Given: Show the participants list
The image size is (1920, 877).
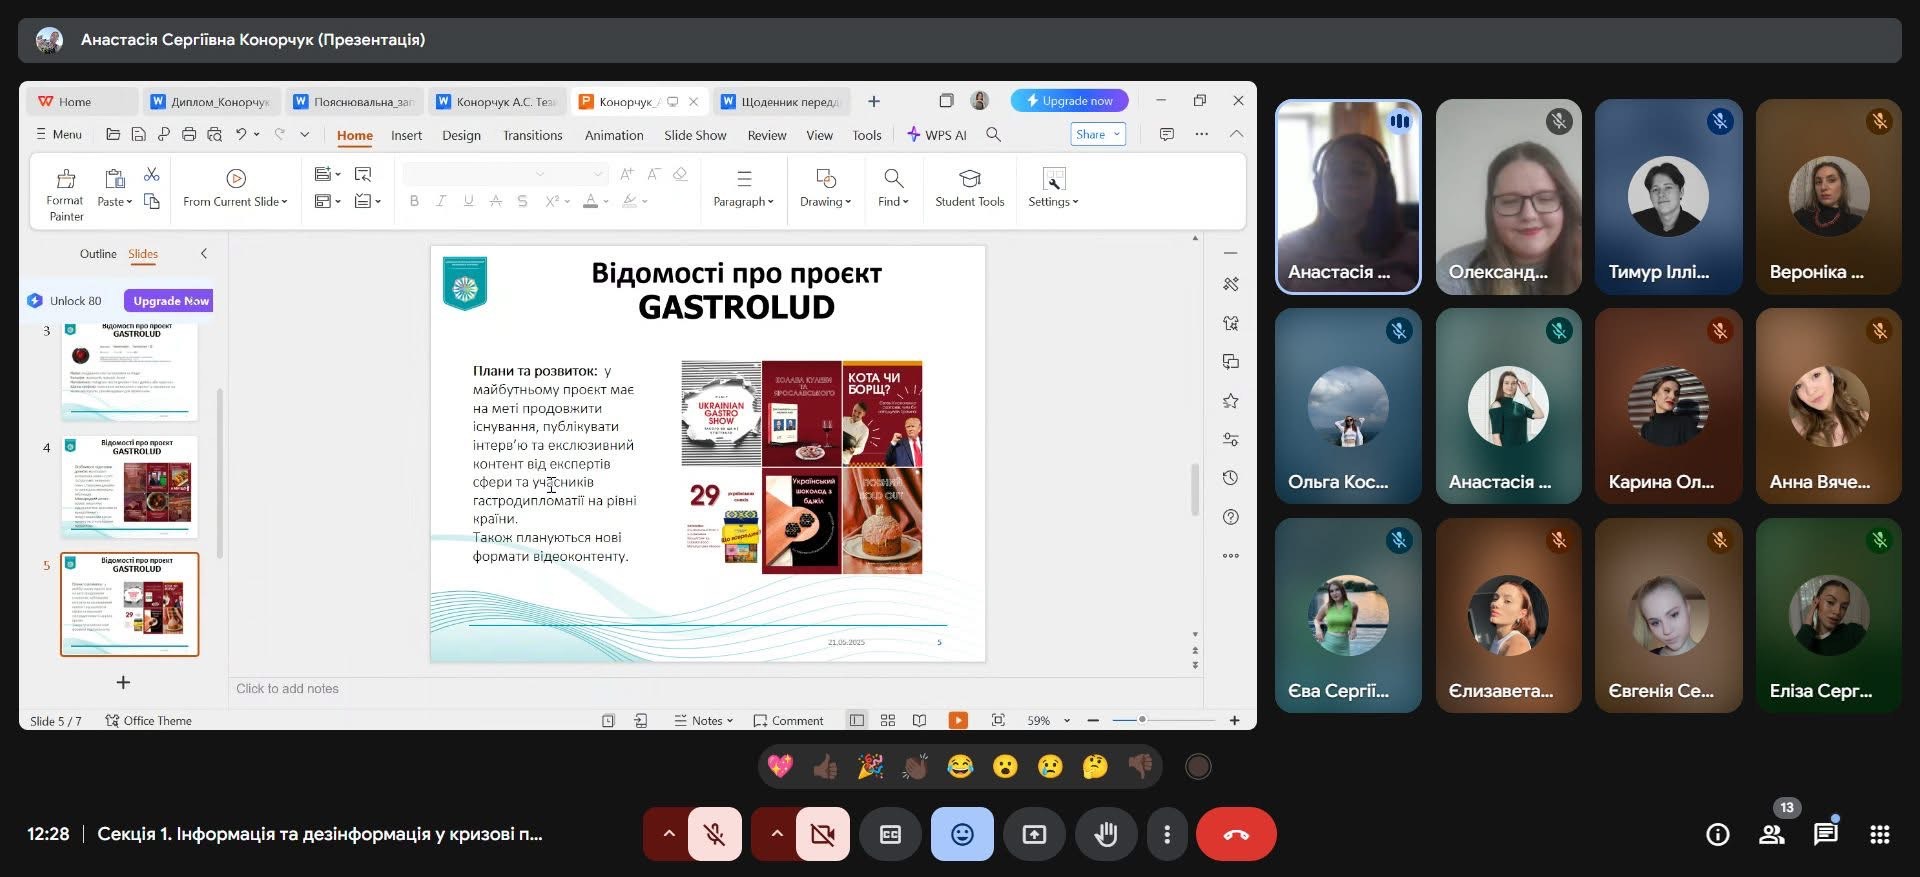Looking at the screenshot, I should (1772, 834).
